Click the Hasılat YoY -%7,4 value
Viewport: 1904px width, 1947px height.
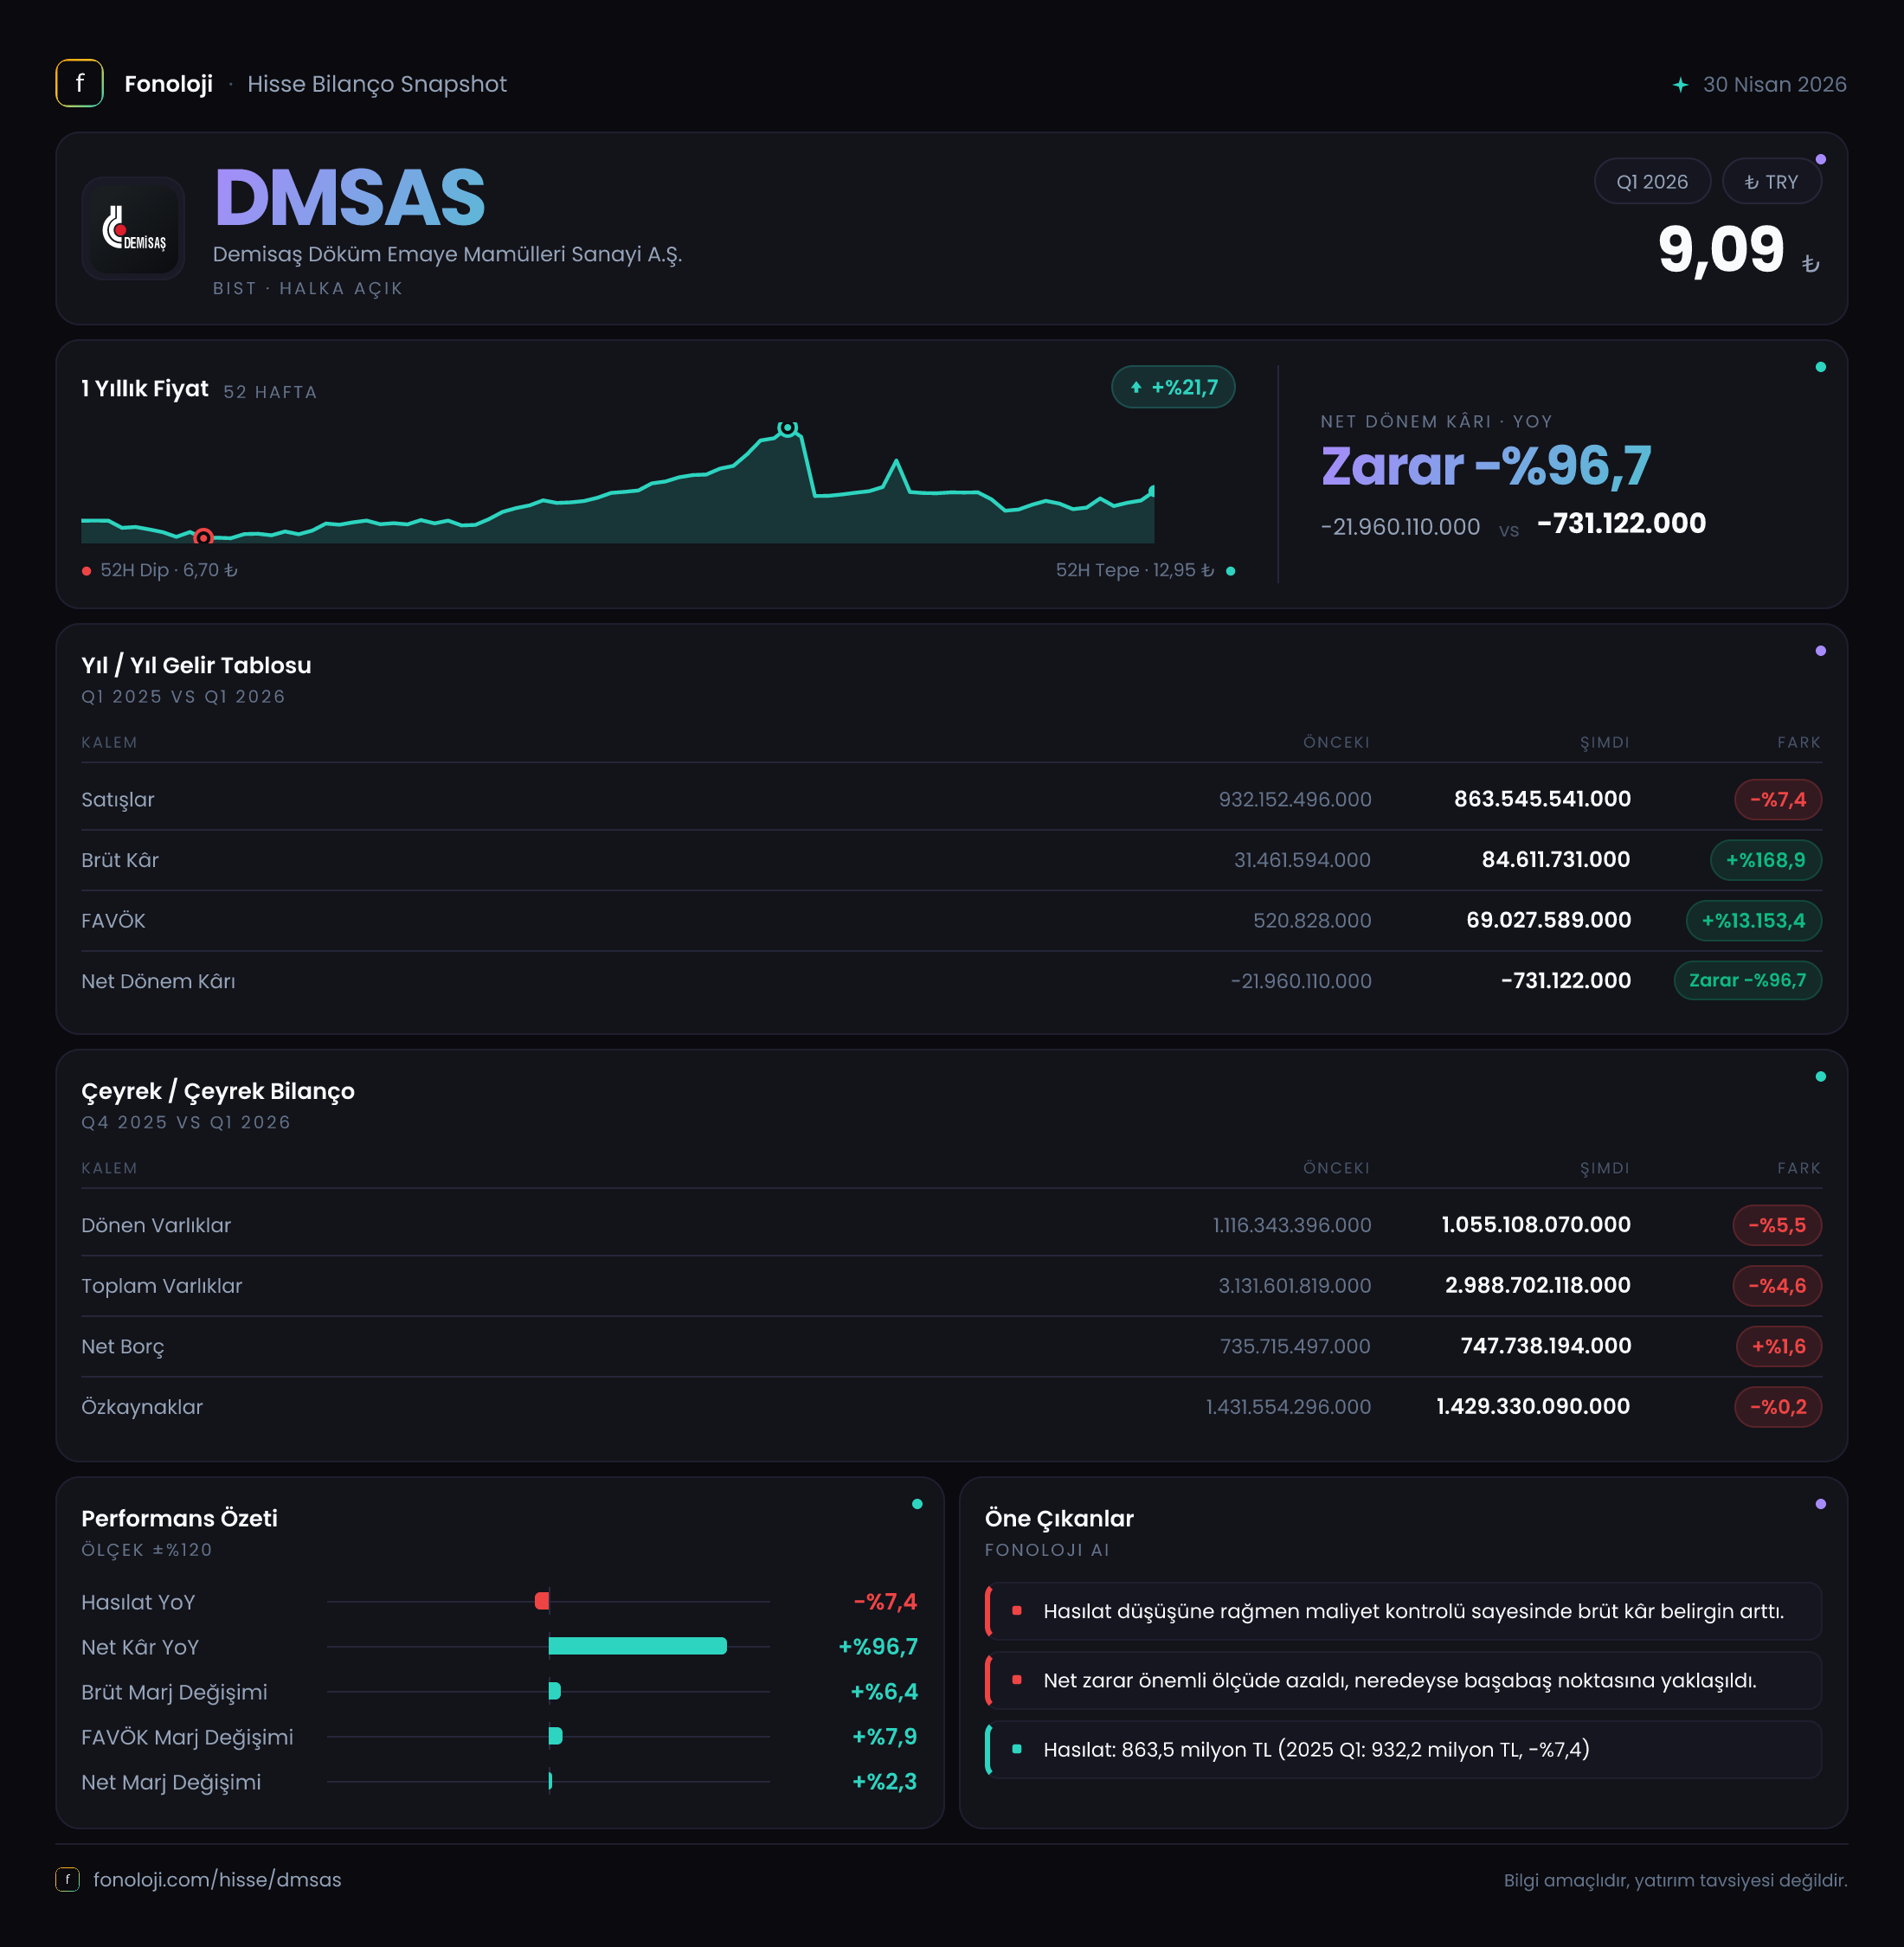[885, 1601]
